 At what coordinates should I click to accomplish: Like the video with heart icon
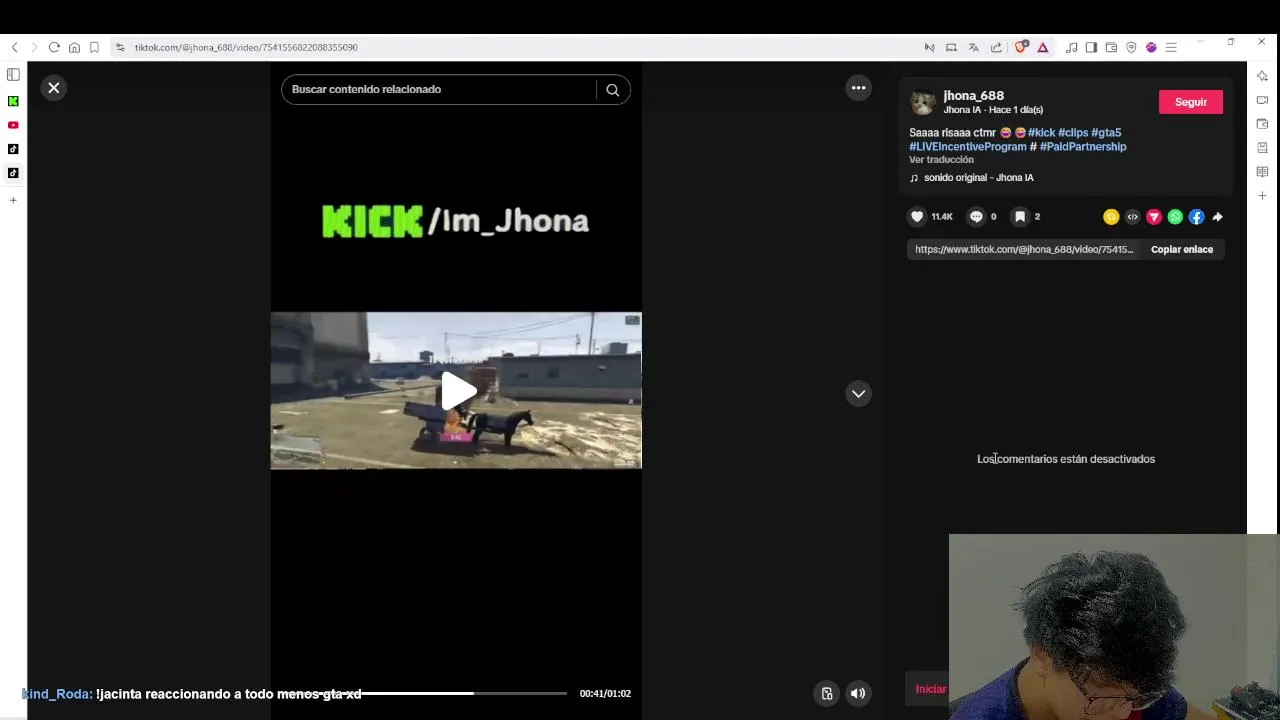(917, 216)
